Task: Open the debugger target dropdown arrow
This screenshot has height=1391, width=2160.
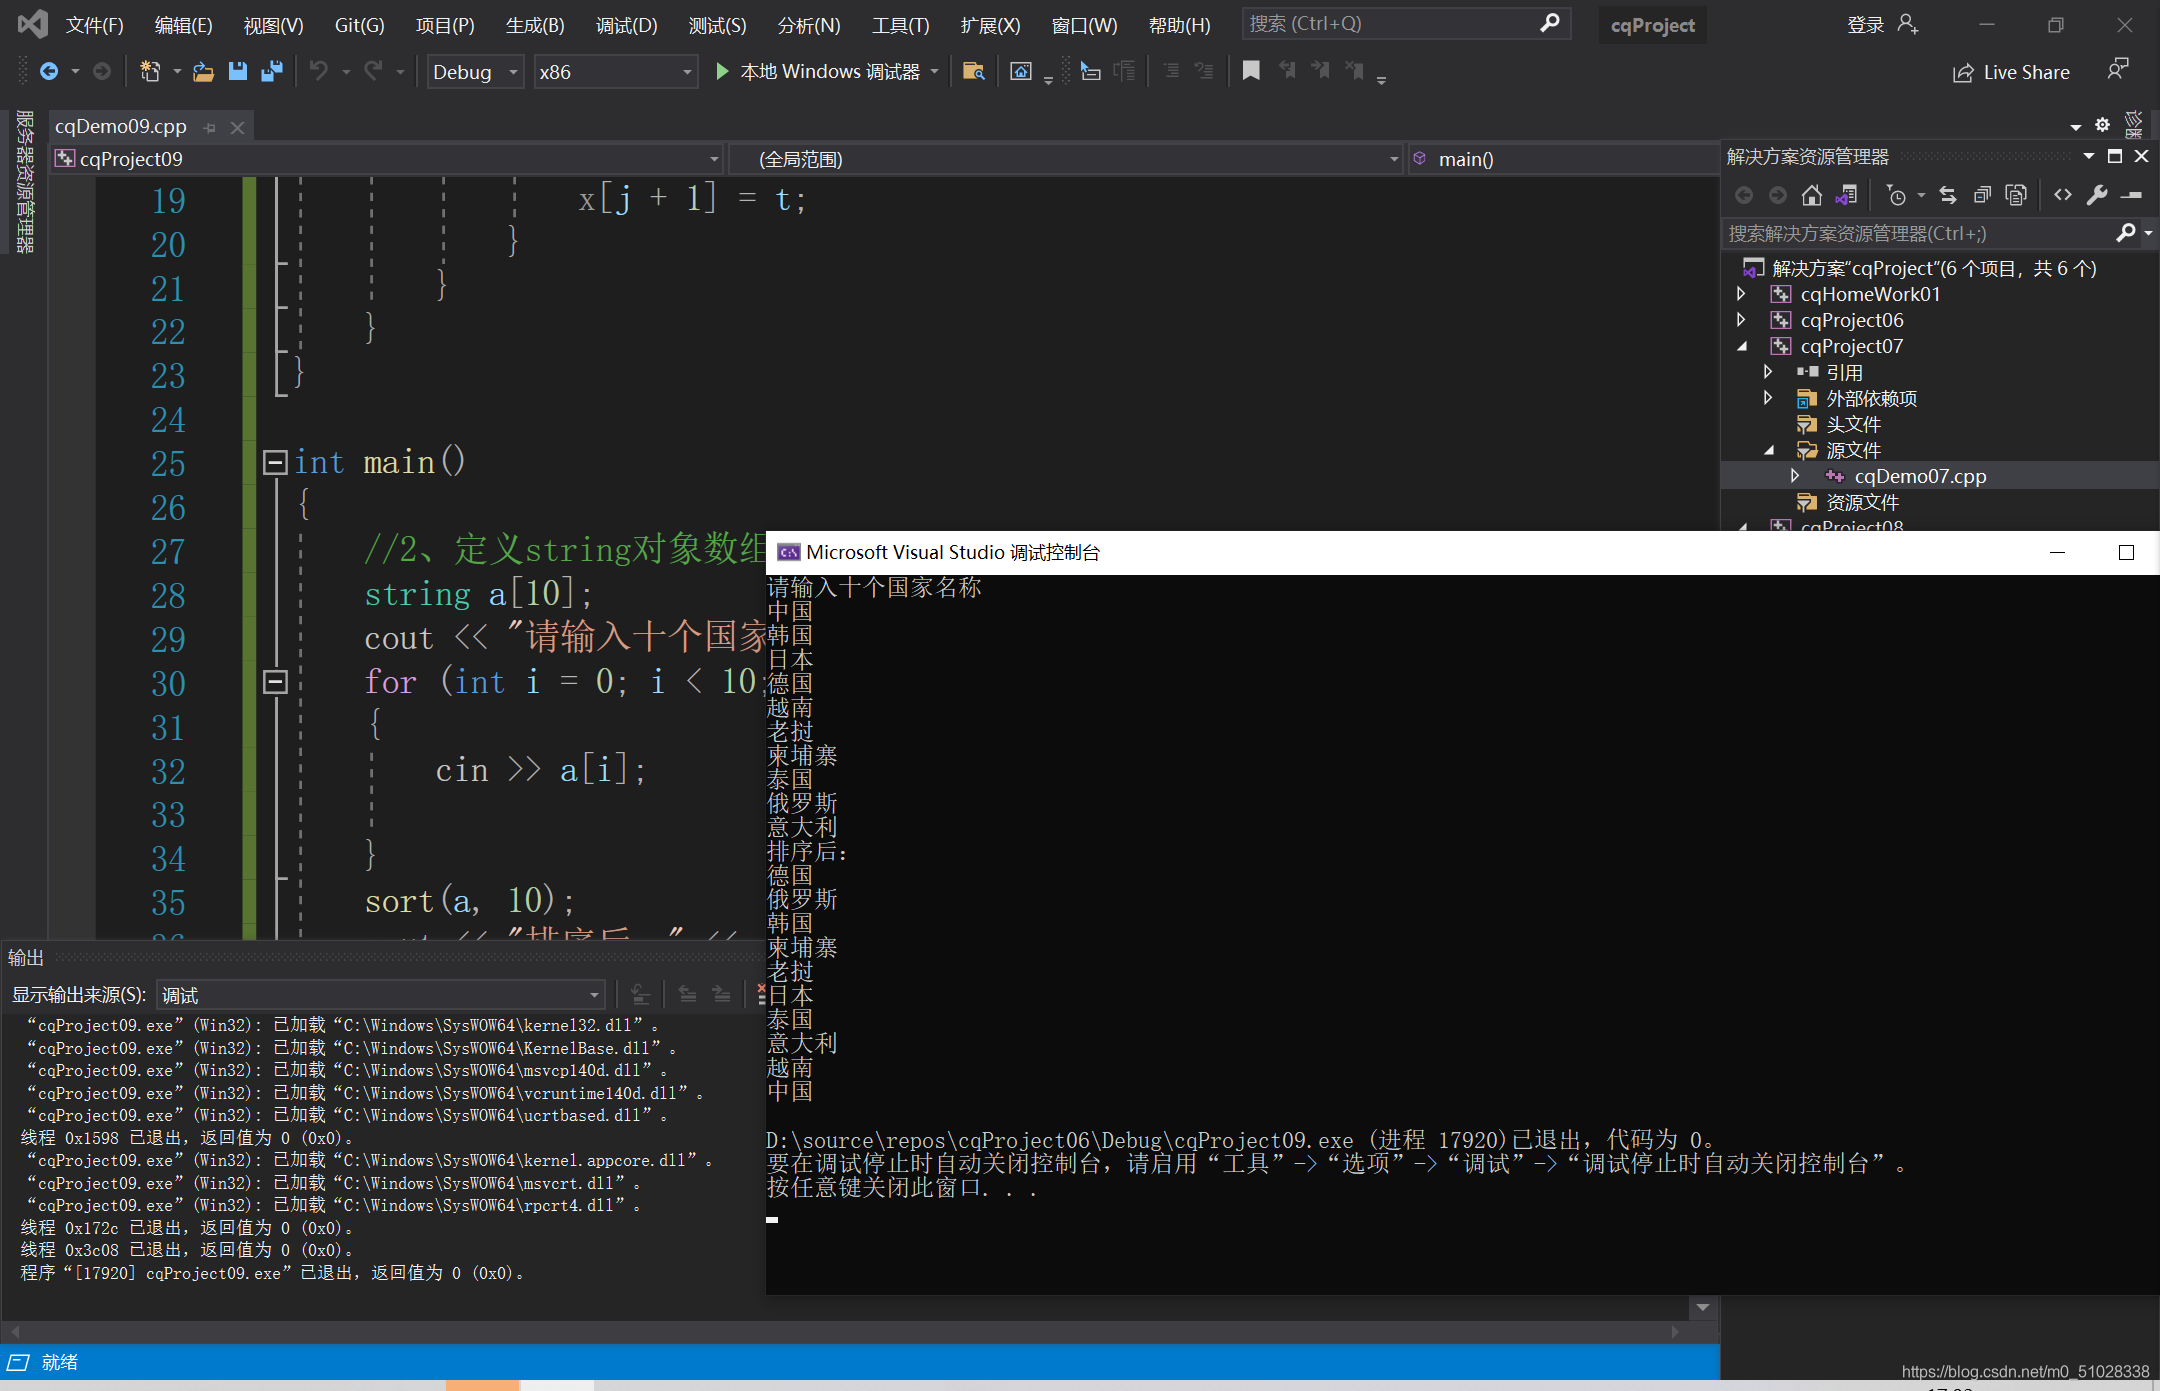Action: [x=935, y=71]
